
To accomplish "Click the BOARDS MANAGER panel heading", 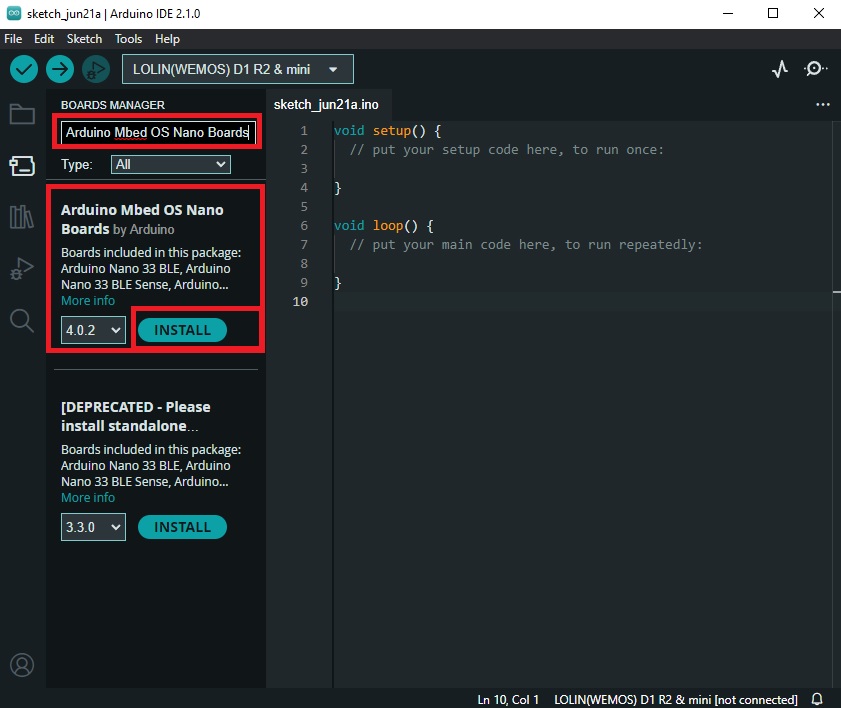I will [113, 105].
